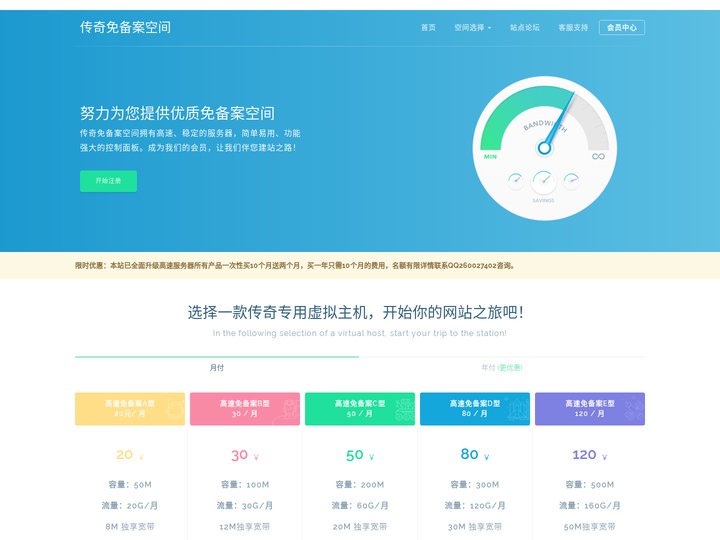Click the 流量: 60G/月 text
This screenshot has width=720, height=540.
pyautogui.click(x=360, y=506)
